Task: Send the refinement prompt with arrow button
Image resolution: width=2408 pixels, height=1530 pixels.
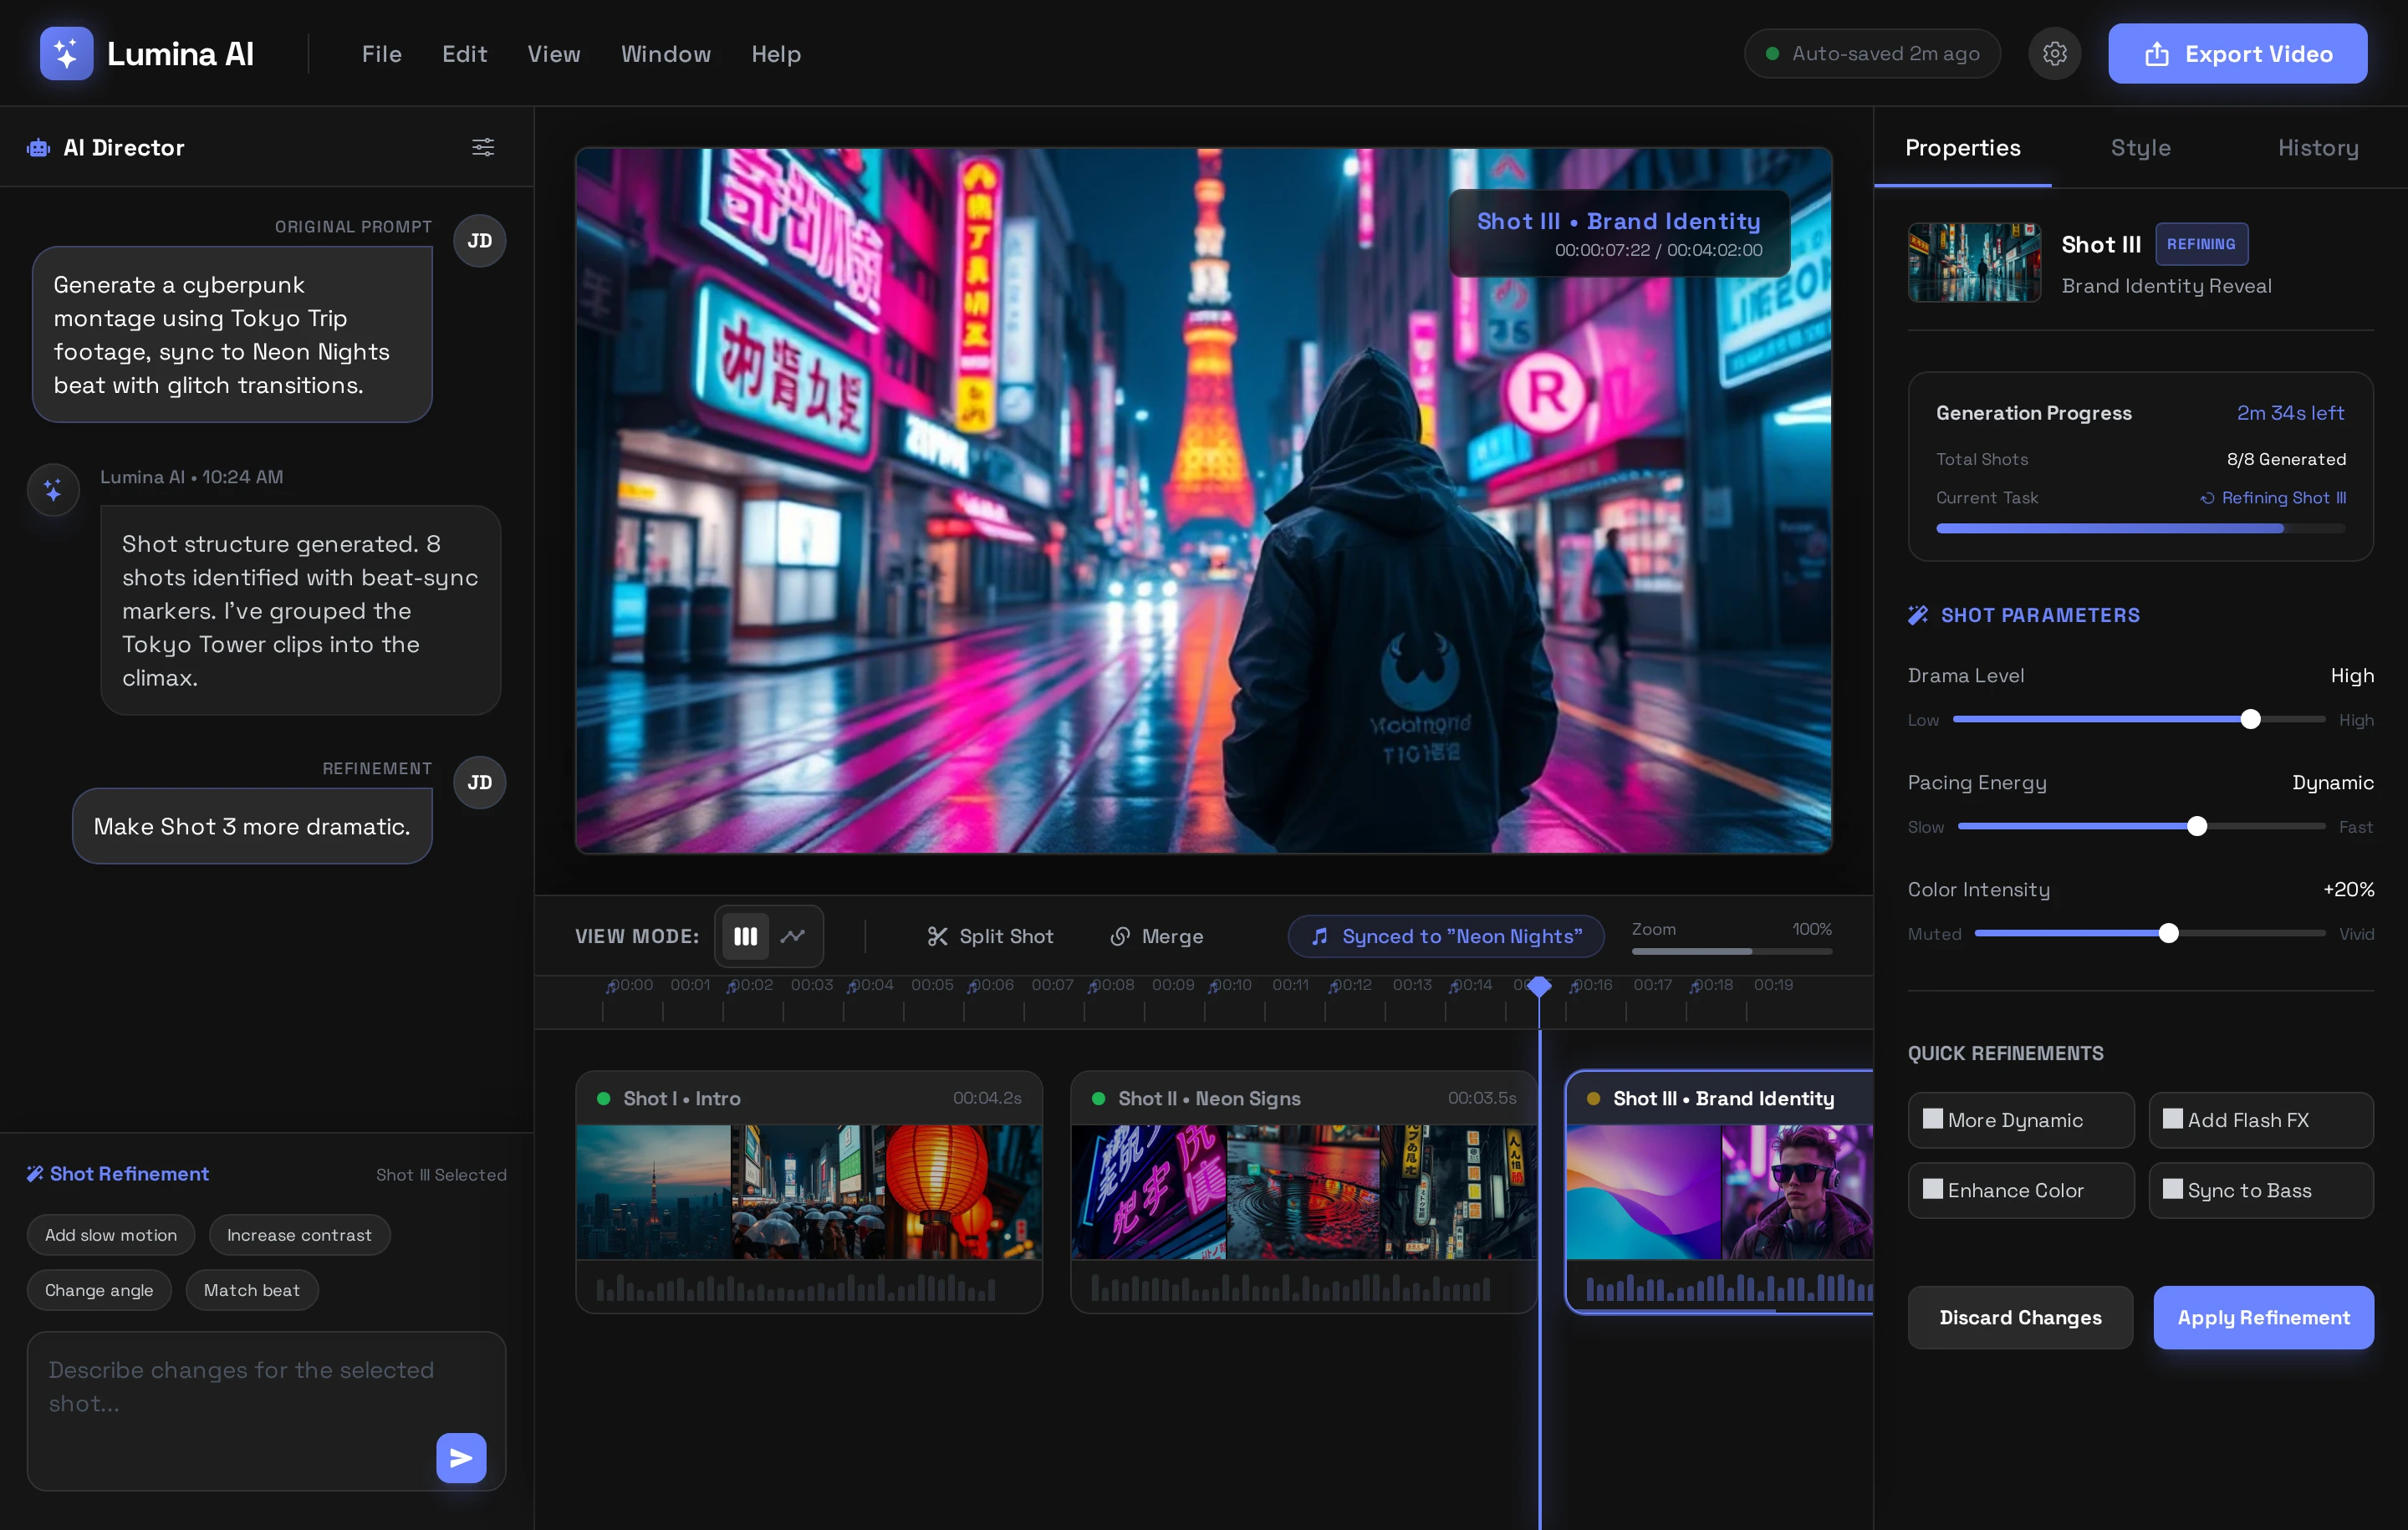Action: [x=461, y=1458]
